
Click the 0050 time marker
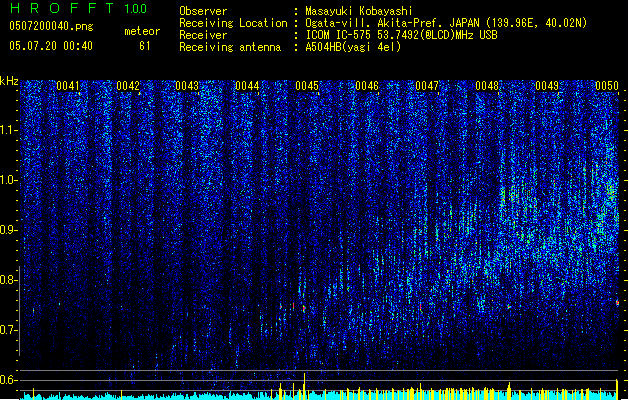(x=607, y=86)
